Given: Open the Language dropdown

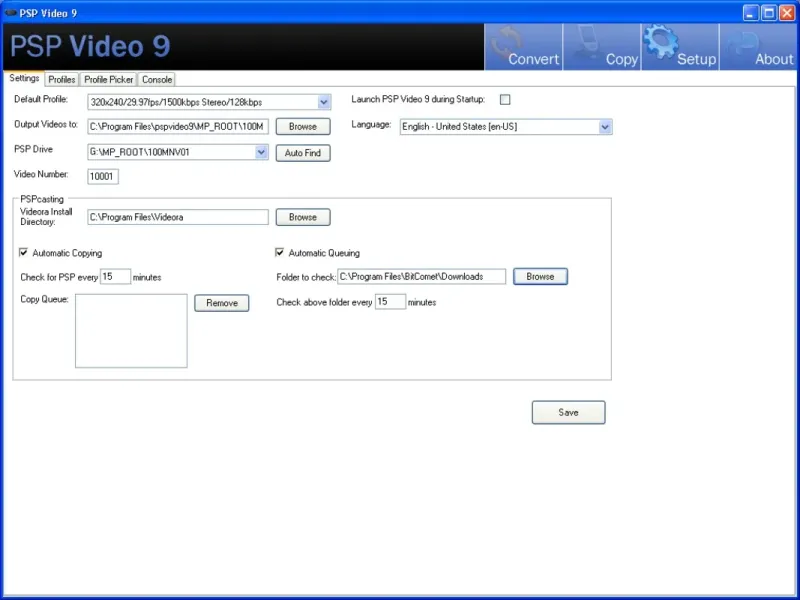Looking at the screenshot, I should tap(605, 127).
